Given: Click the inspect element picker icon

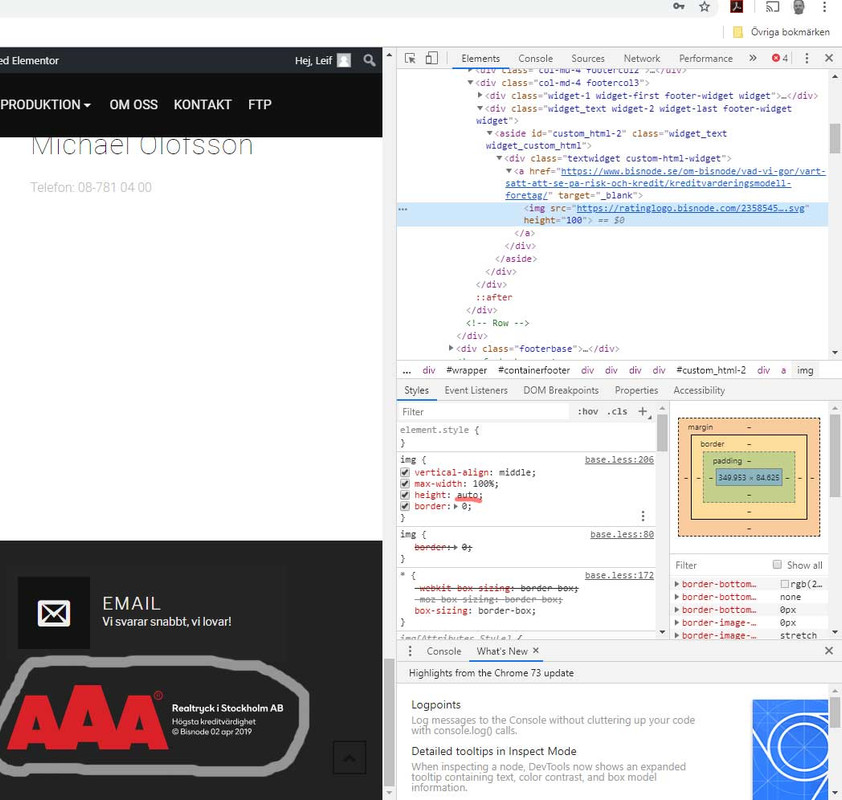Looking at the screenshot, I should click(410, 58).
